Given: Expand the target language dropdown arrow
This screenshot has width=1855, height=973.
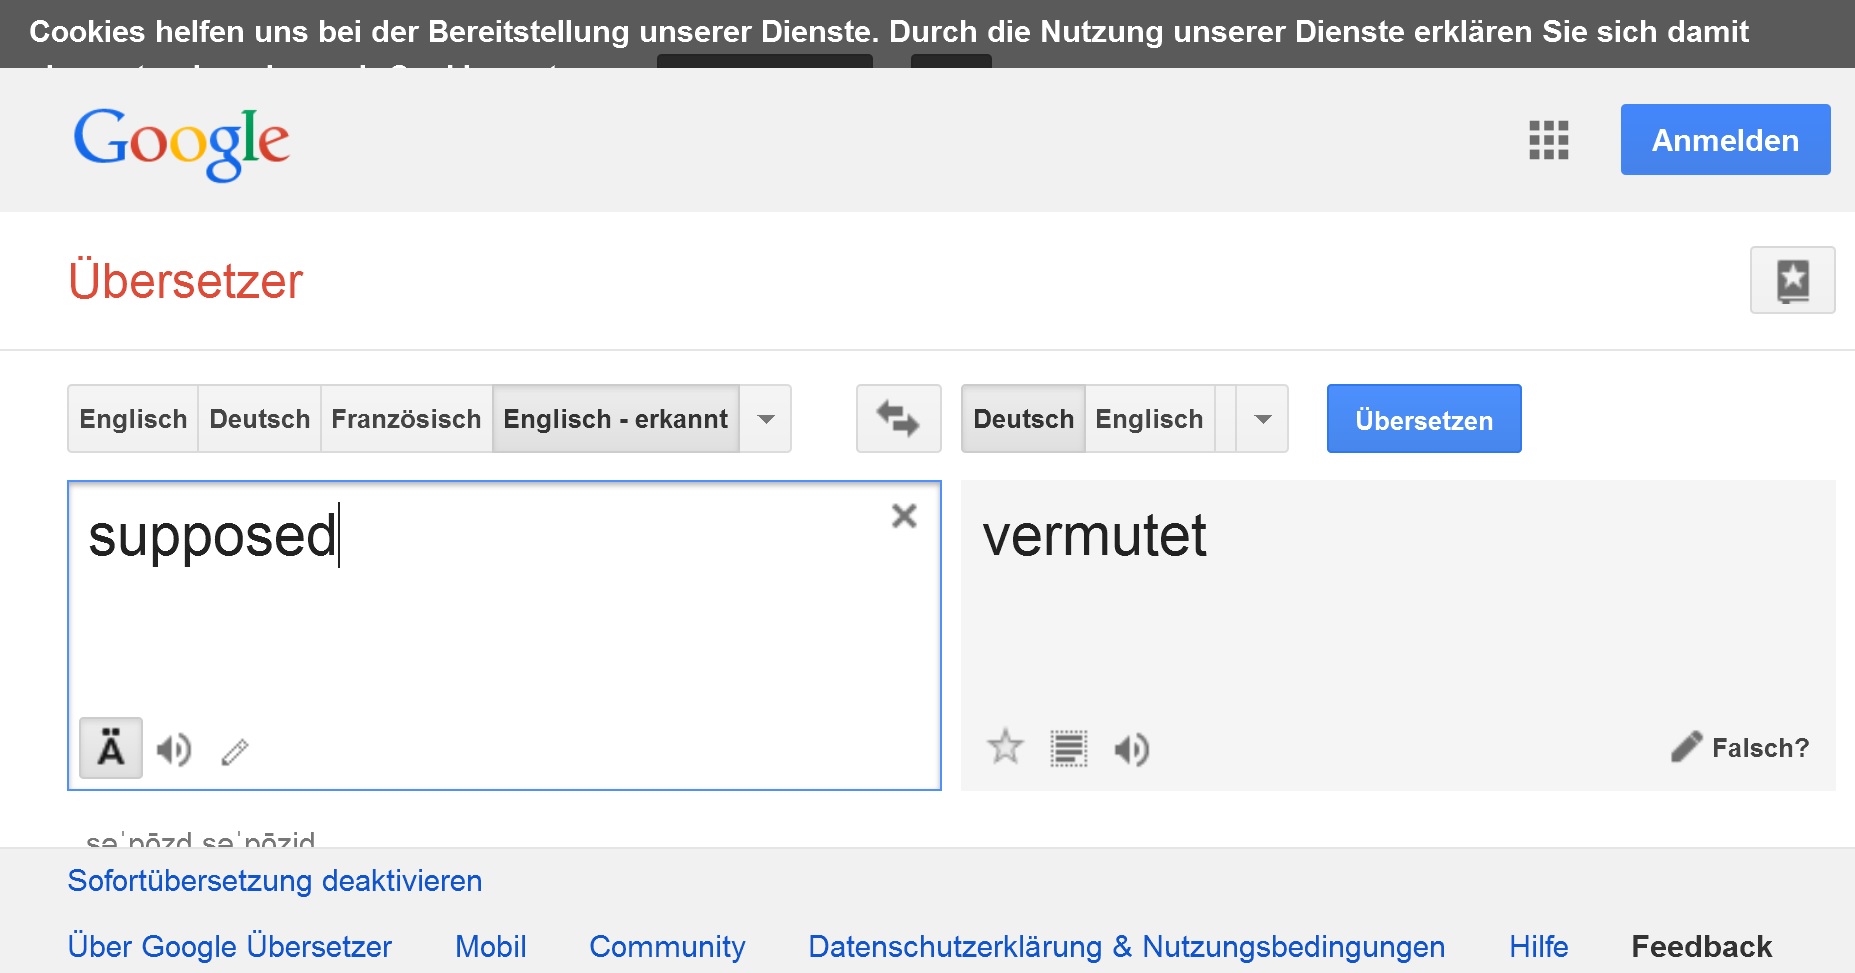Looking at the screenshot, I should click(1262, 419).
